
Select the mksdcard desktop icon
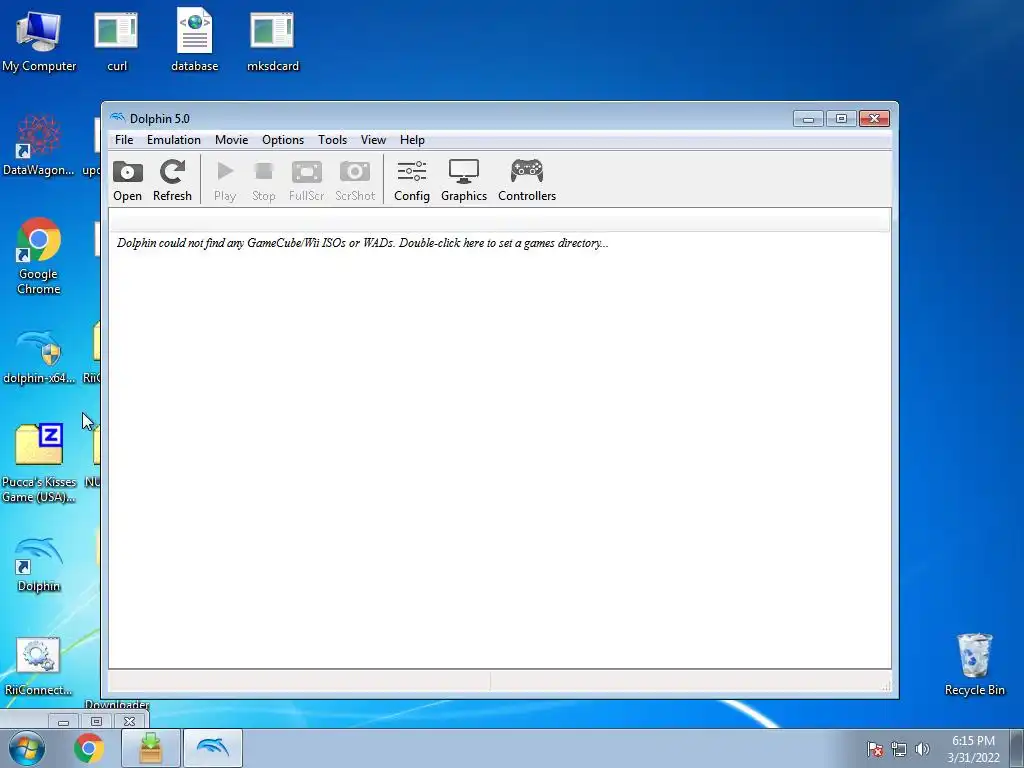pyautogui.click(x=273, y=41)
